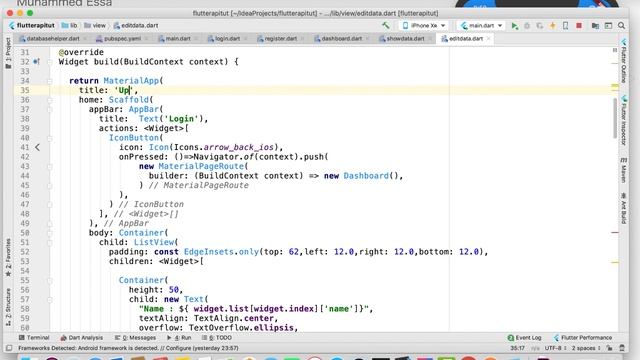Open the 2 spaces indent selector

click(586, 348)
